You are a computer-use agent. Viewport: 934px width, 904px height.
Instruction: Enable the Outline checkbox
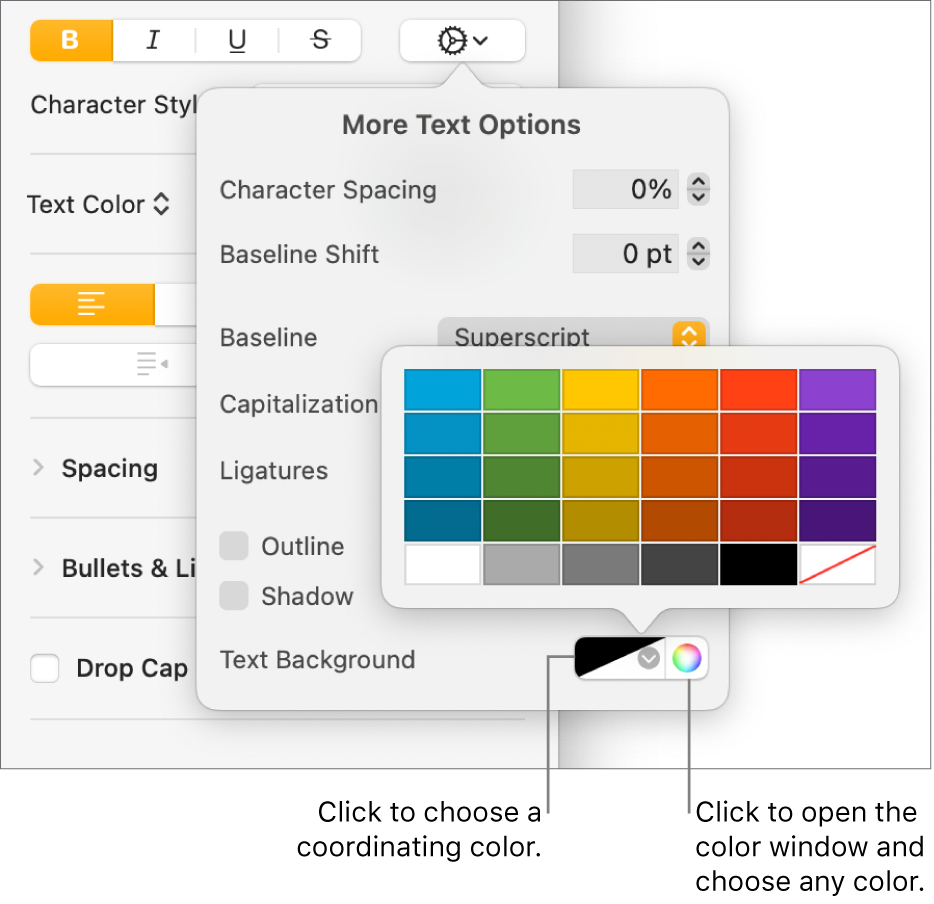click(x=233, y=546)
